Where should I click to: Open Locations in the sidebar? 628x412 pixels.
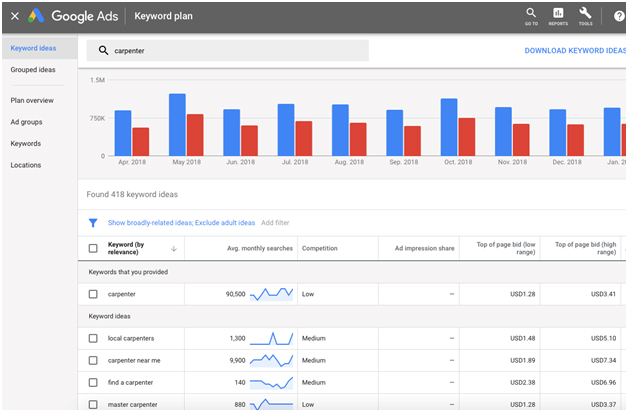tap(26, 165)
